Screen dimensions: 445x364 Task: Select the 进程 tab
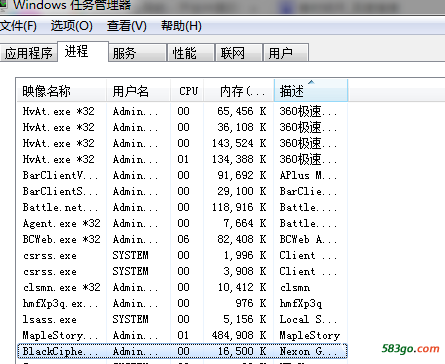click(83, 51)
